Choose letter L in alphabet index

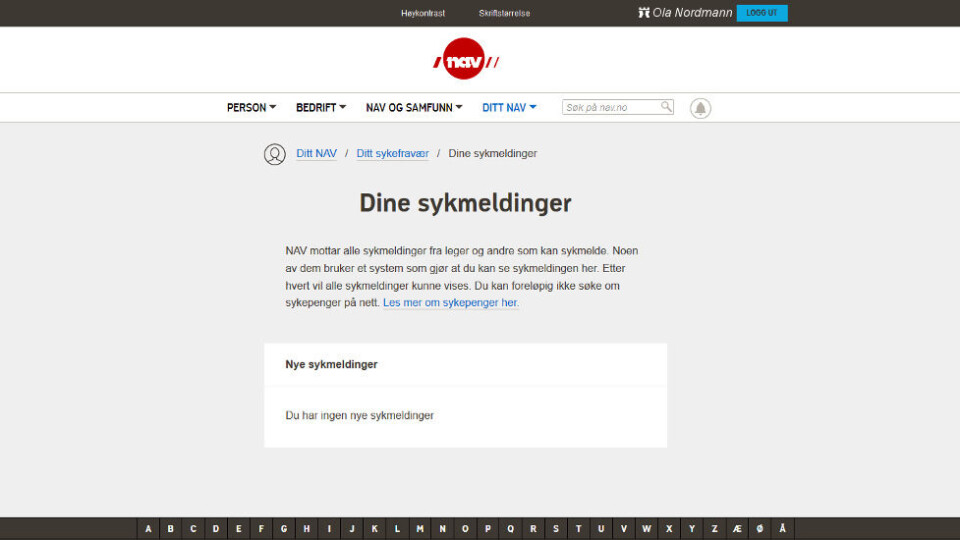pos(397,528)
